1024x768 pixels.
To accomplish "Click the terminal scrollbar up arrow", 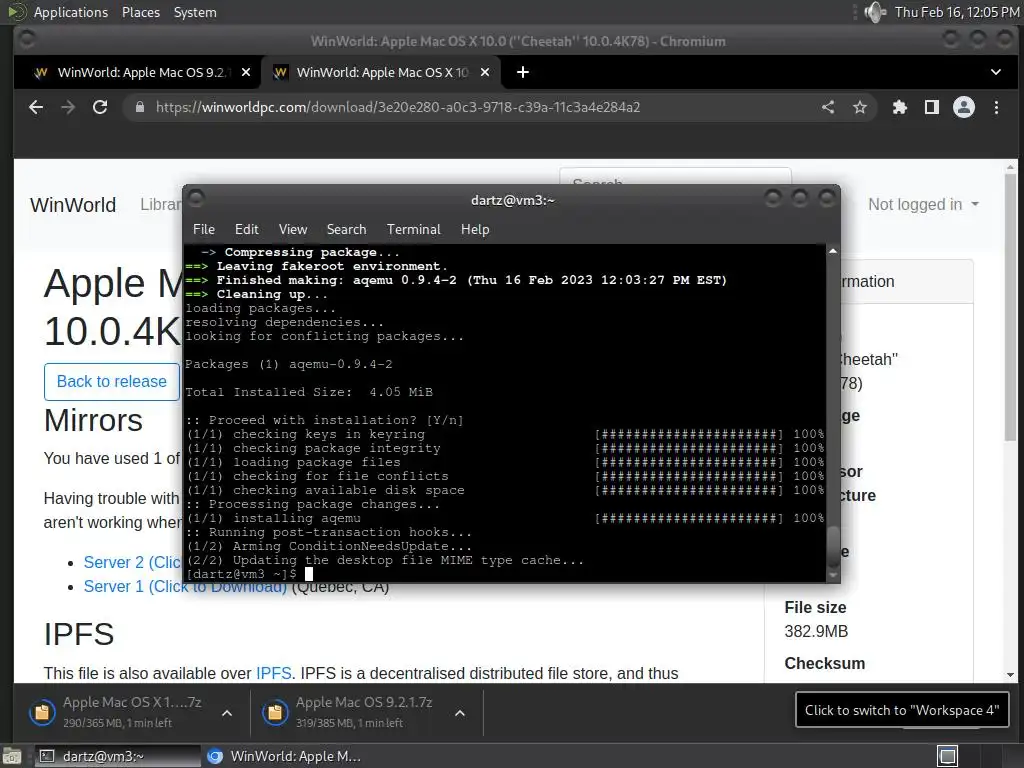I will [x=833, y=251].
